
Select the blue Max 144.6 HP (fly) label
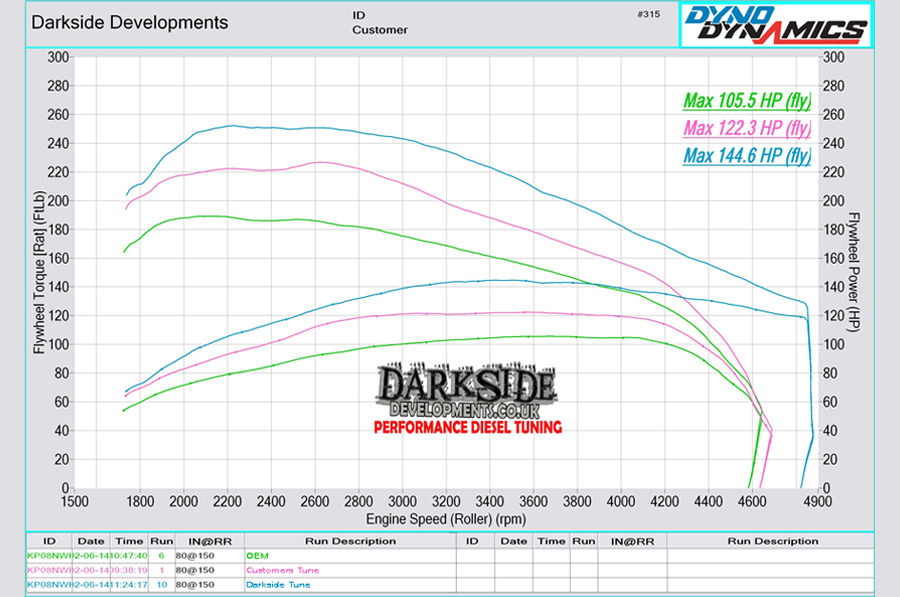[747, 156]
